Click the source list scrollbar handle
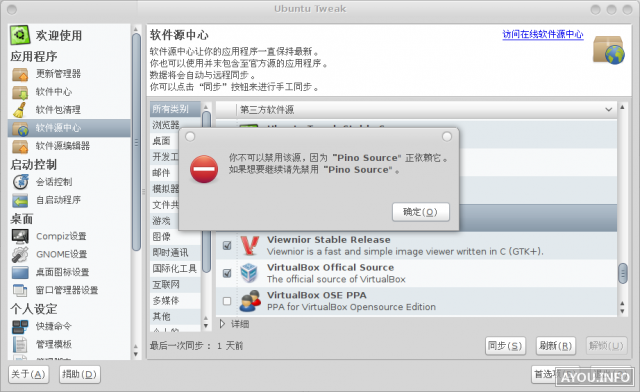Screen dimensions: 640x392 [x=622, y=273]
